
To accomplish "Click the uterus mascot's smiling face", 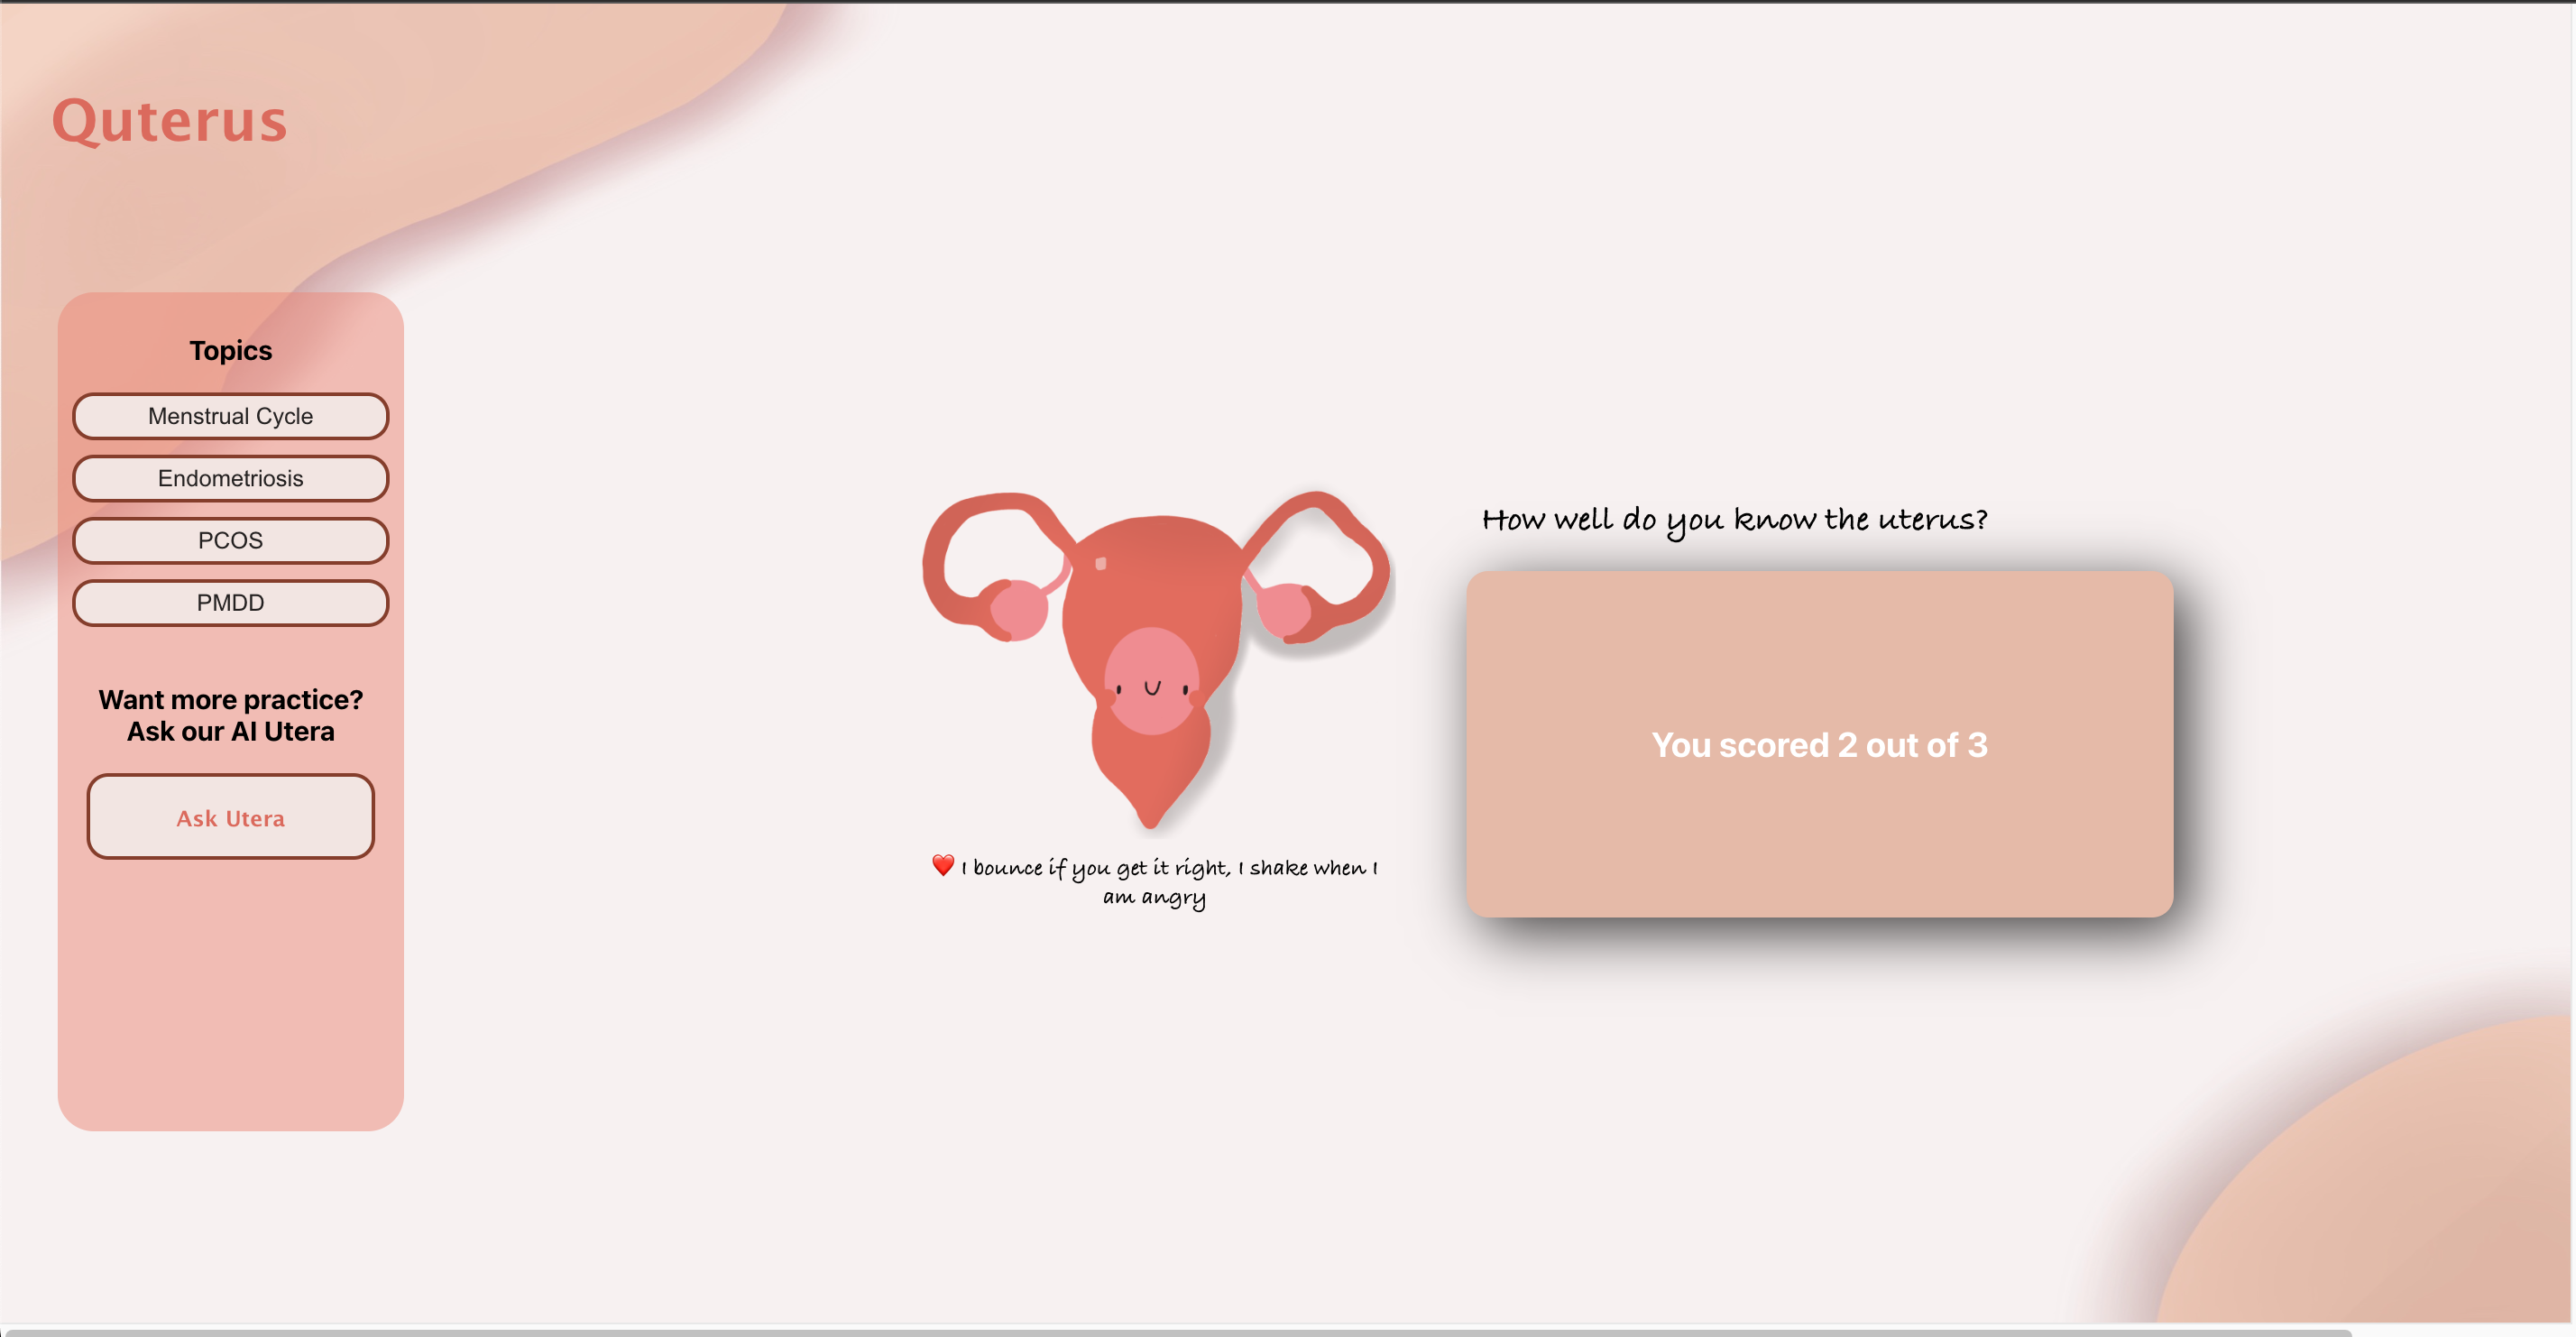I will [x=1151, y=686].
